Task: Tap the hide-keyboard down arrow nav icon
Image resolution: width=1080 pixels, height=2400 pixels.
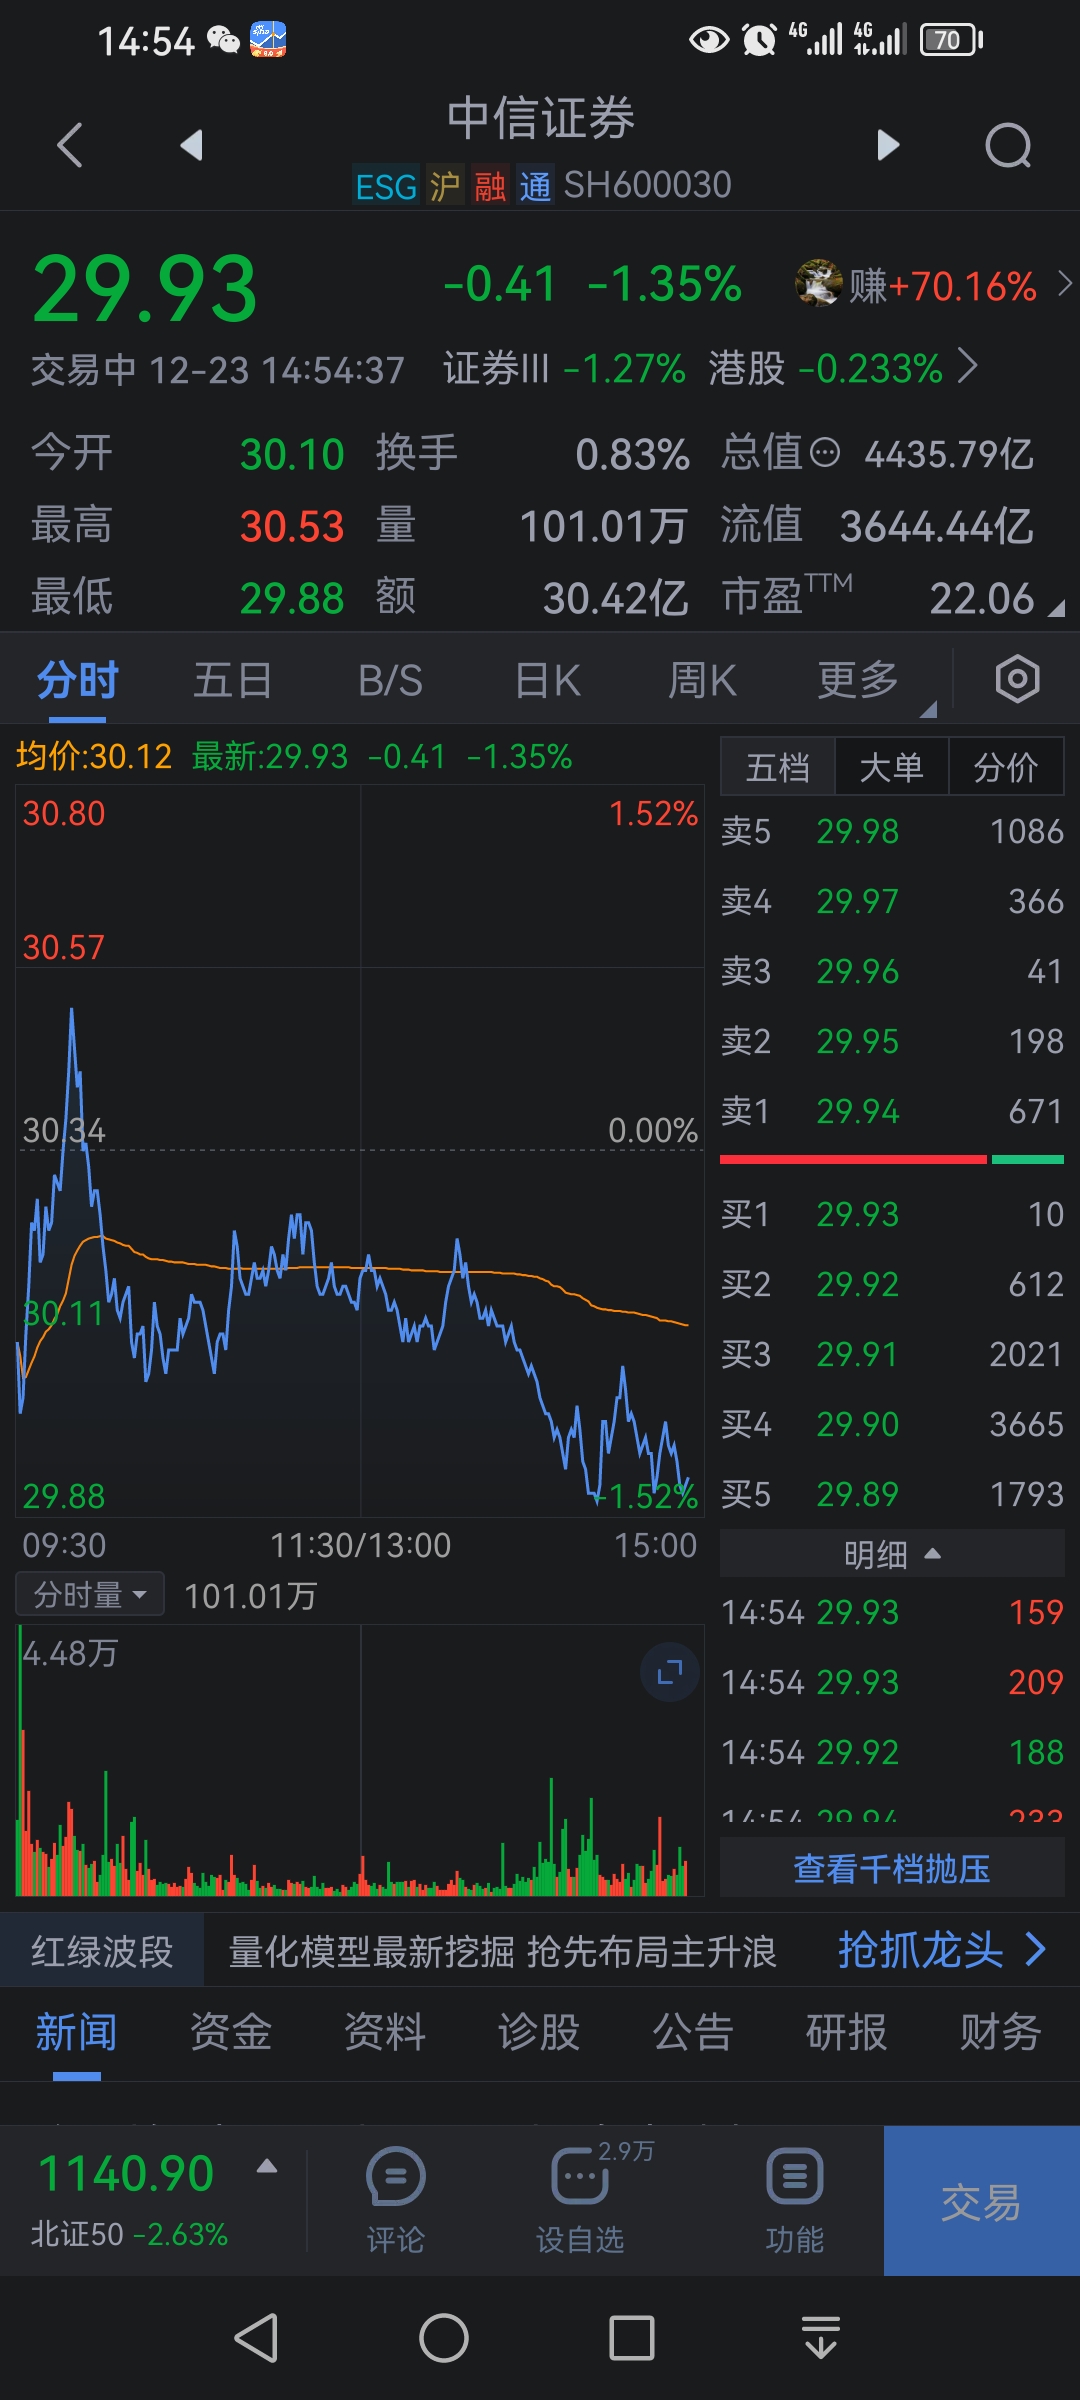Action: point(821,2338)
